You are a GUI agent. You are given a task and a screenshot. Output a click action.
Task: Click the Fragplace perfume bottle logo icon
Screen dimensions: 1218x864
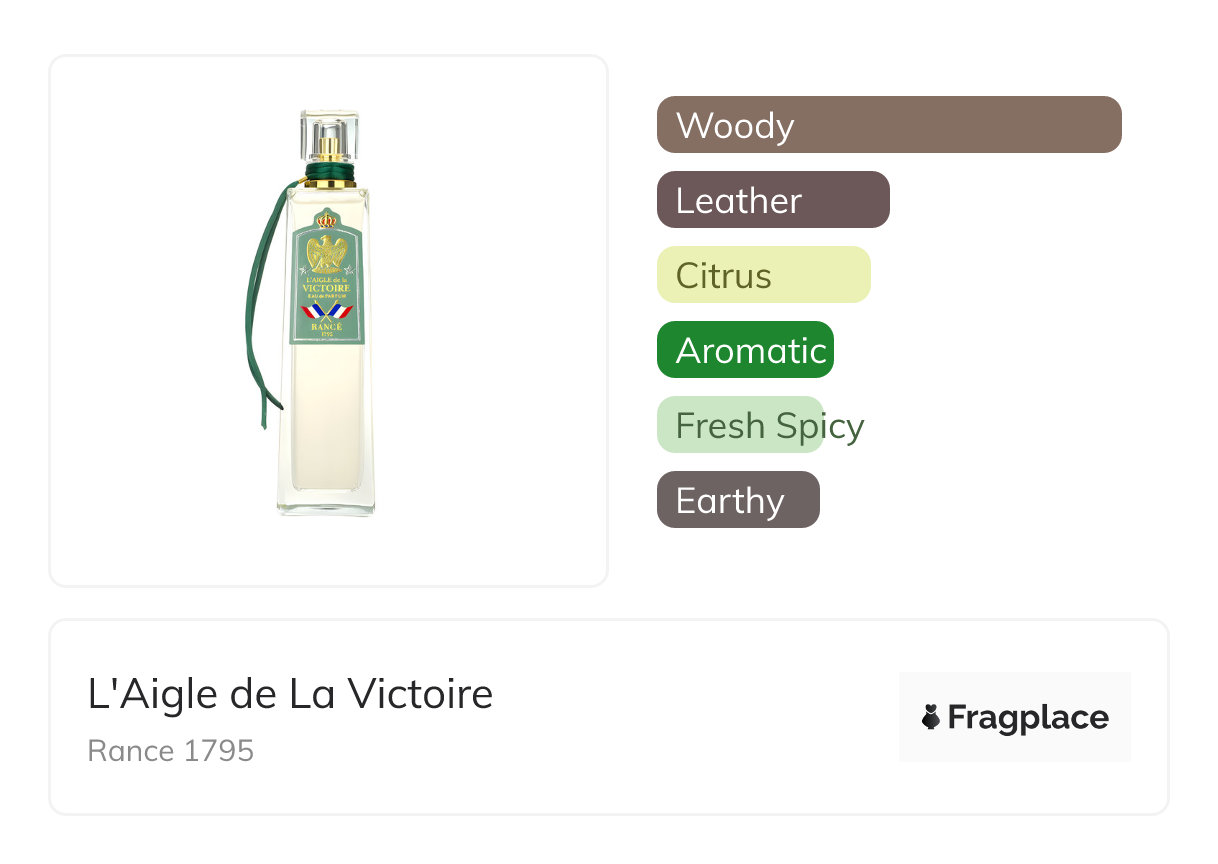point(931,717)
